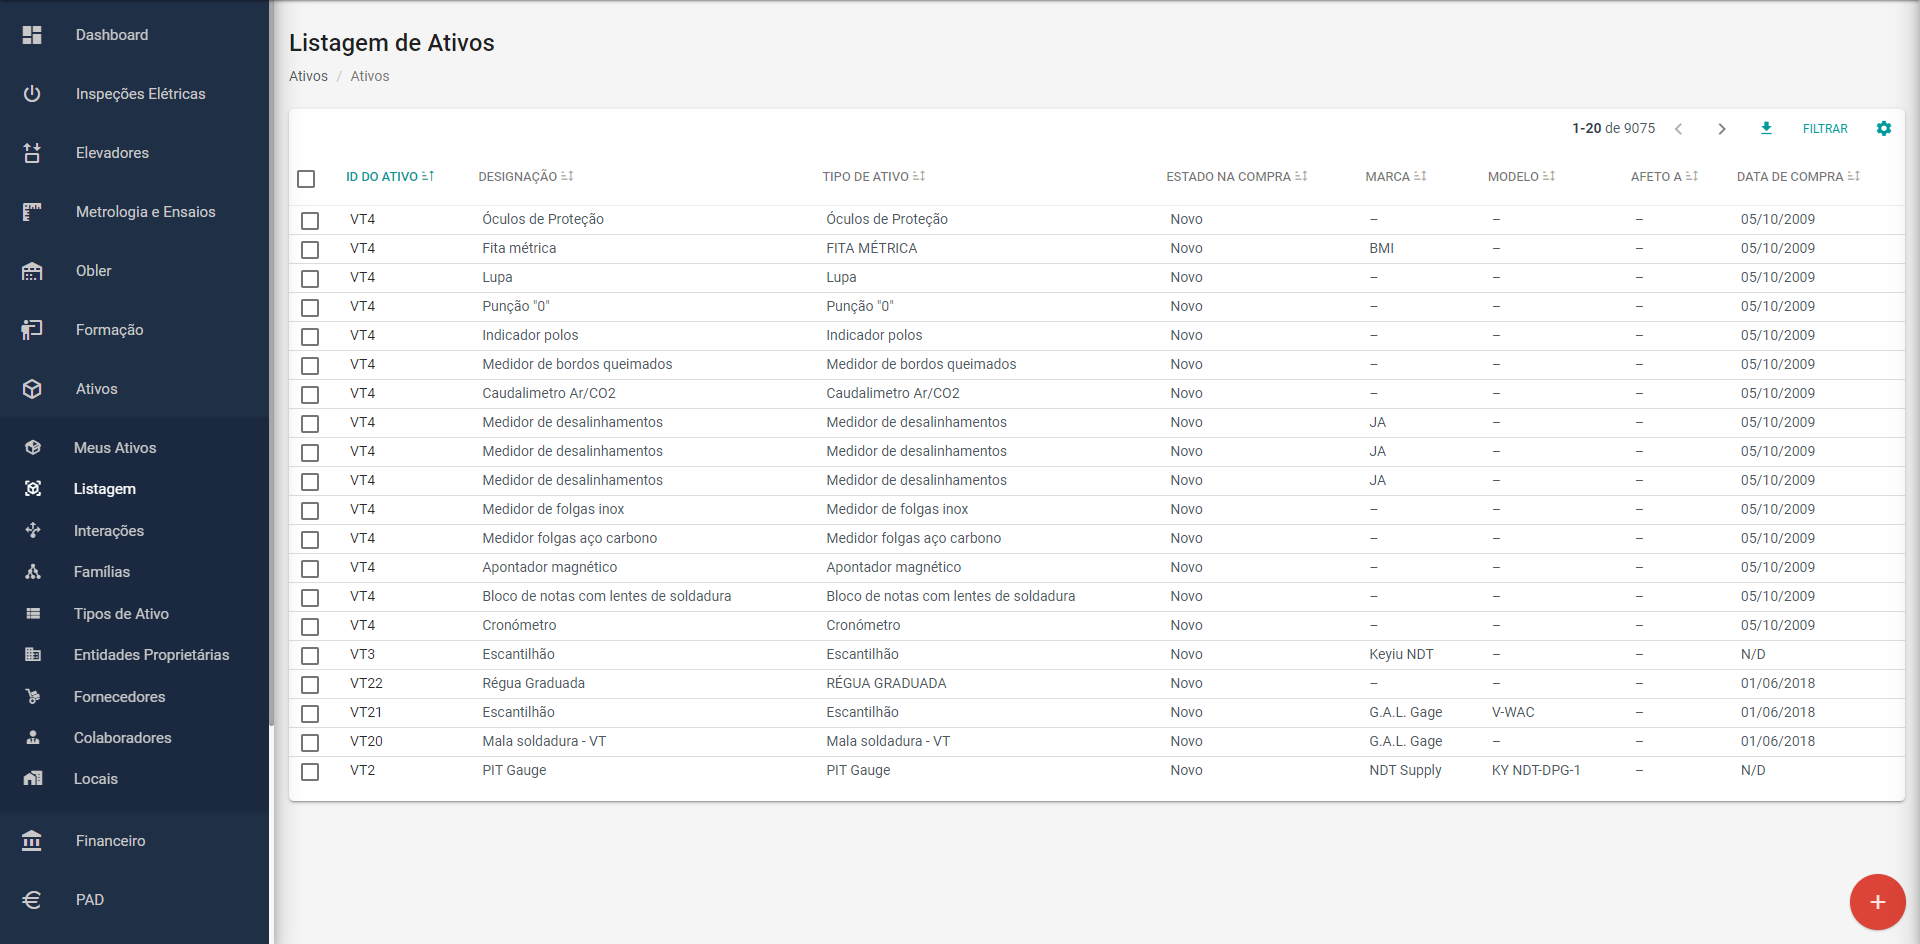Click the V-WAC model cell
Screen dimensions: 1920x944
tap(1513, 712)
